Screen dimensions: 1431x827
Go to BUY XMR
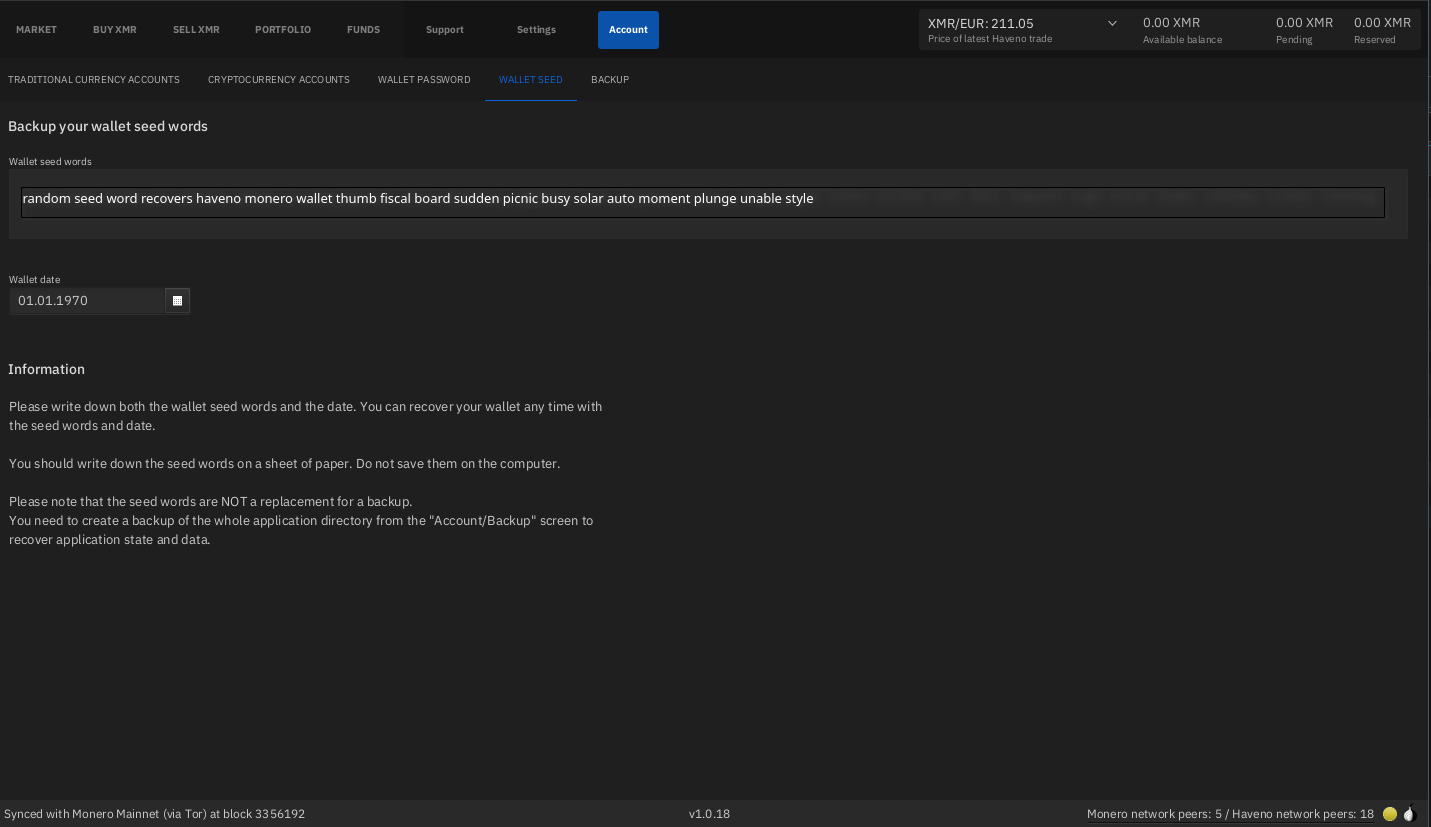click(115, 30)
